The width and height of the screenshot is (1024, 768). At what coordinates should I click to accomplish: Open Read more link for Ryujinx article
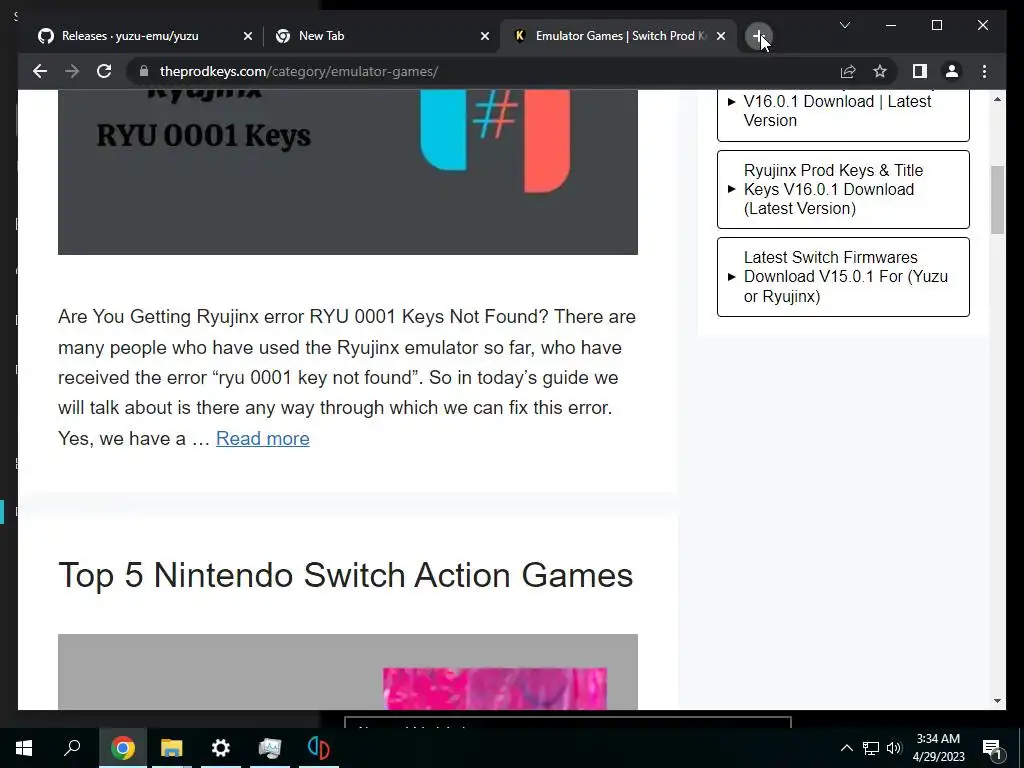(263, 438)
